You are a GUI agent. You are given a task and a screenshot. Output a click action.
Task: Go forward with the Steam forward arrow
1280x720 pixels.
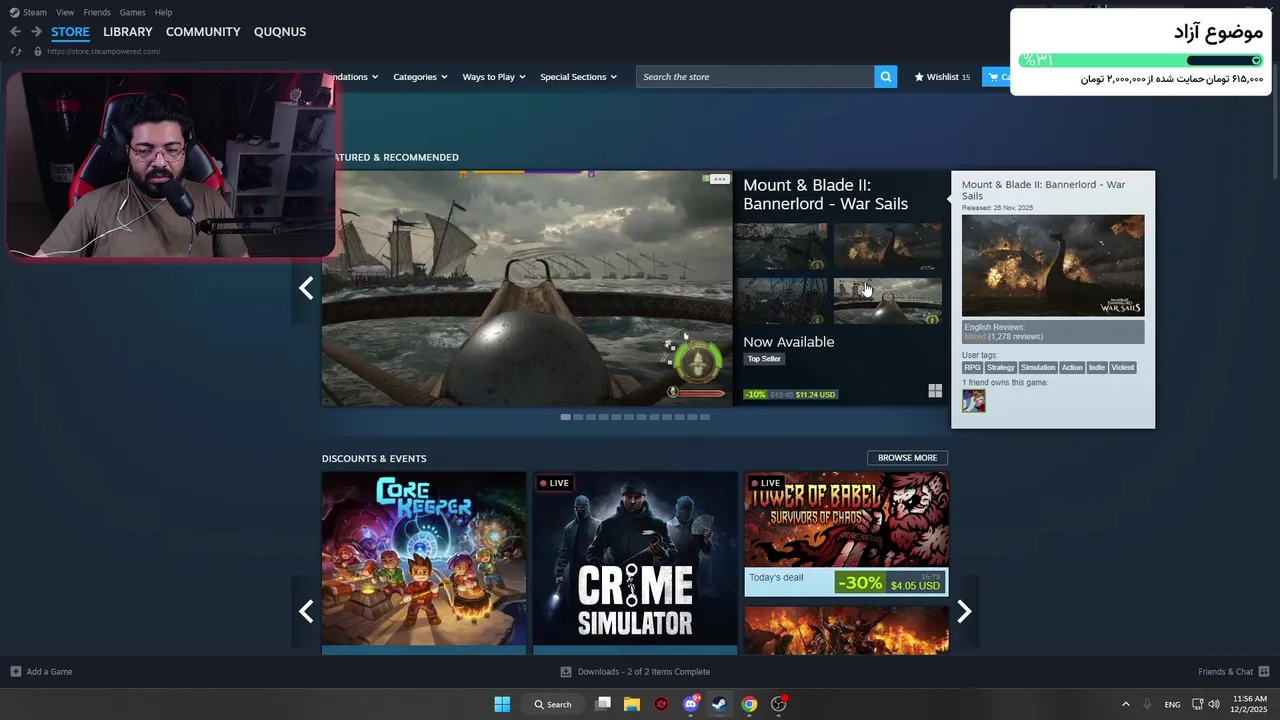[36, 32]
